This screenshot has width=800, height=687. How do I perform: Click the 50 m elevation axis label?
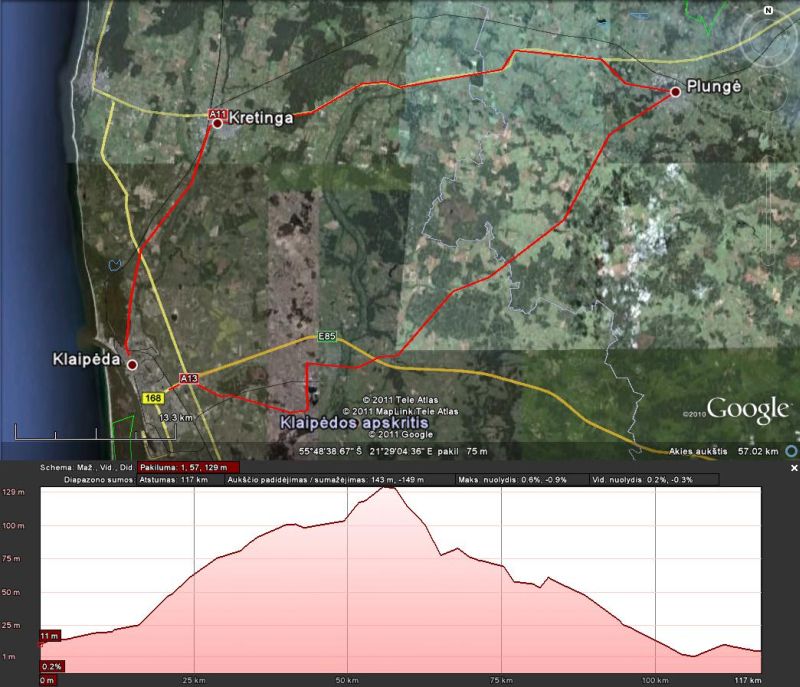(14, 592)
